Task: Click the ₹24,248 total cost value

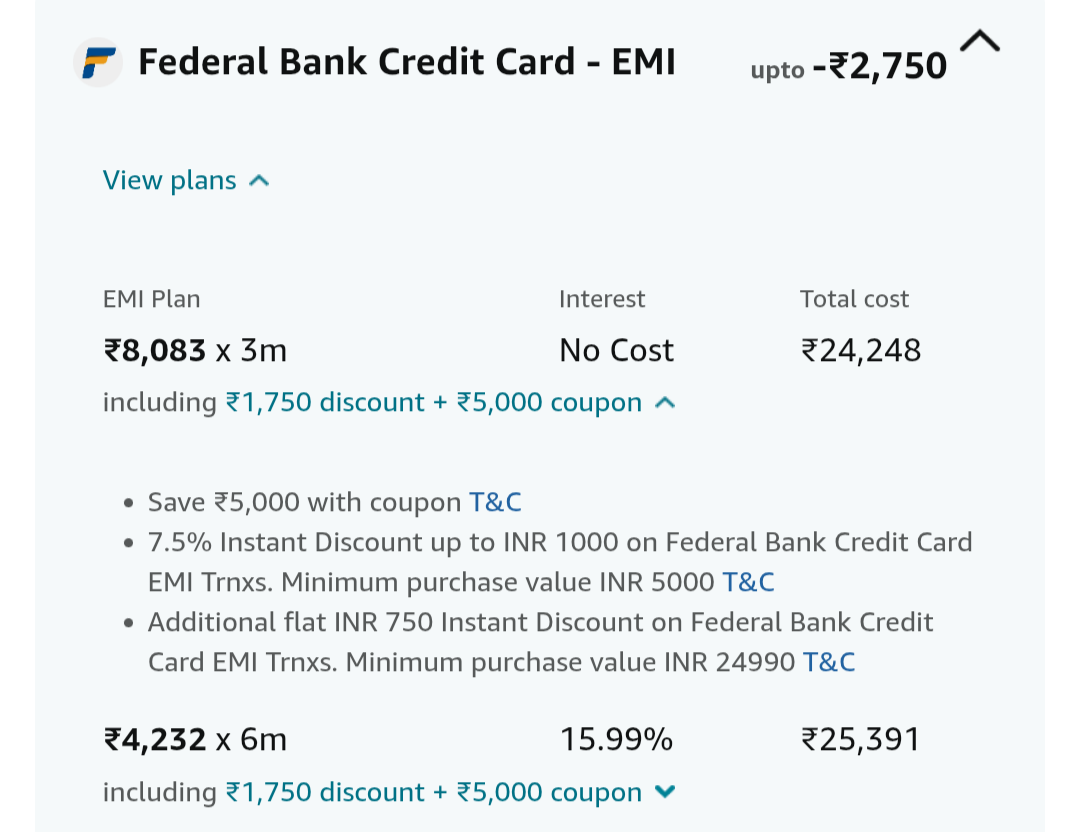Action: tap(860, 351)
